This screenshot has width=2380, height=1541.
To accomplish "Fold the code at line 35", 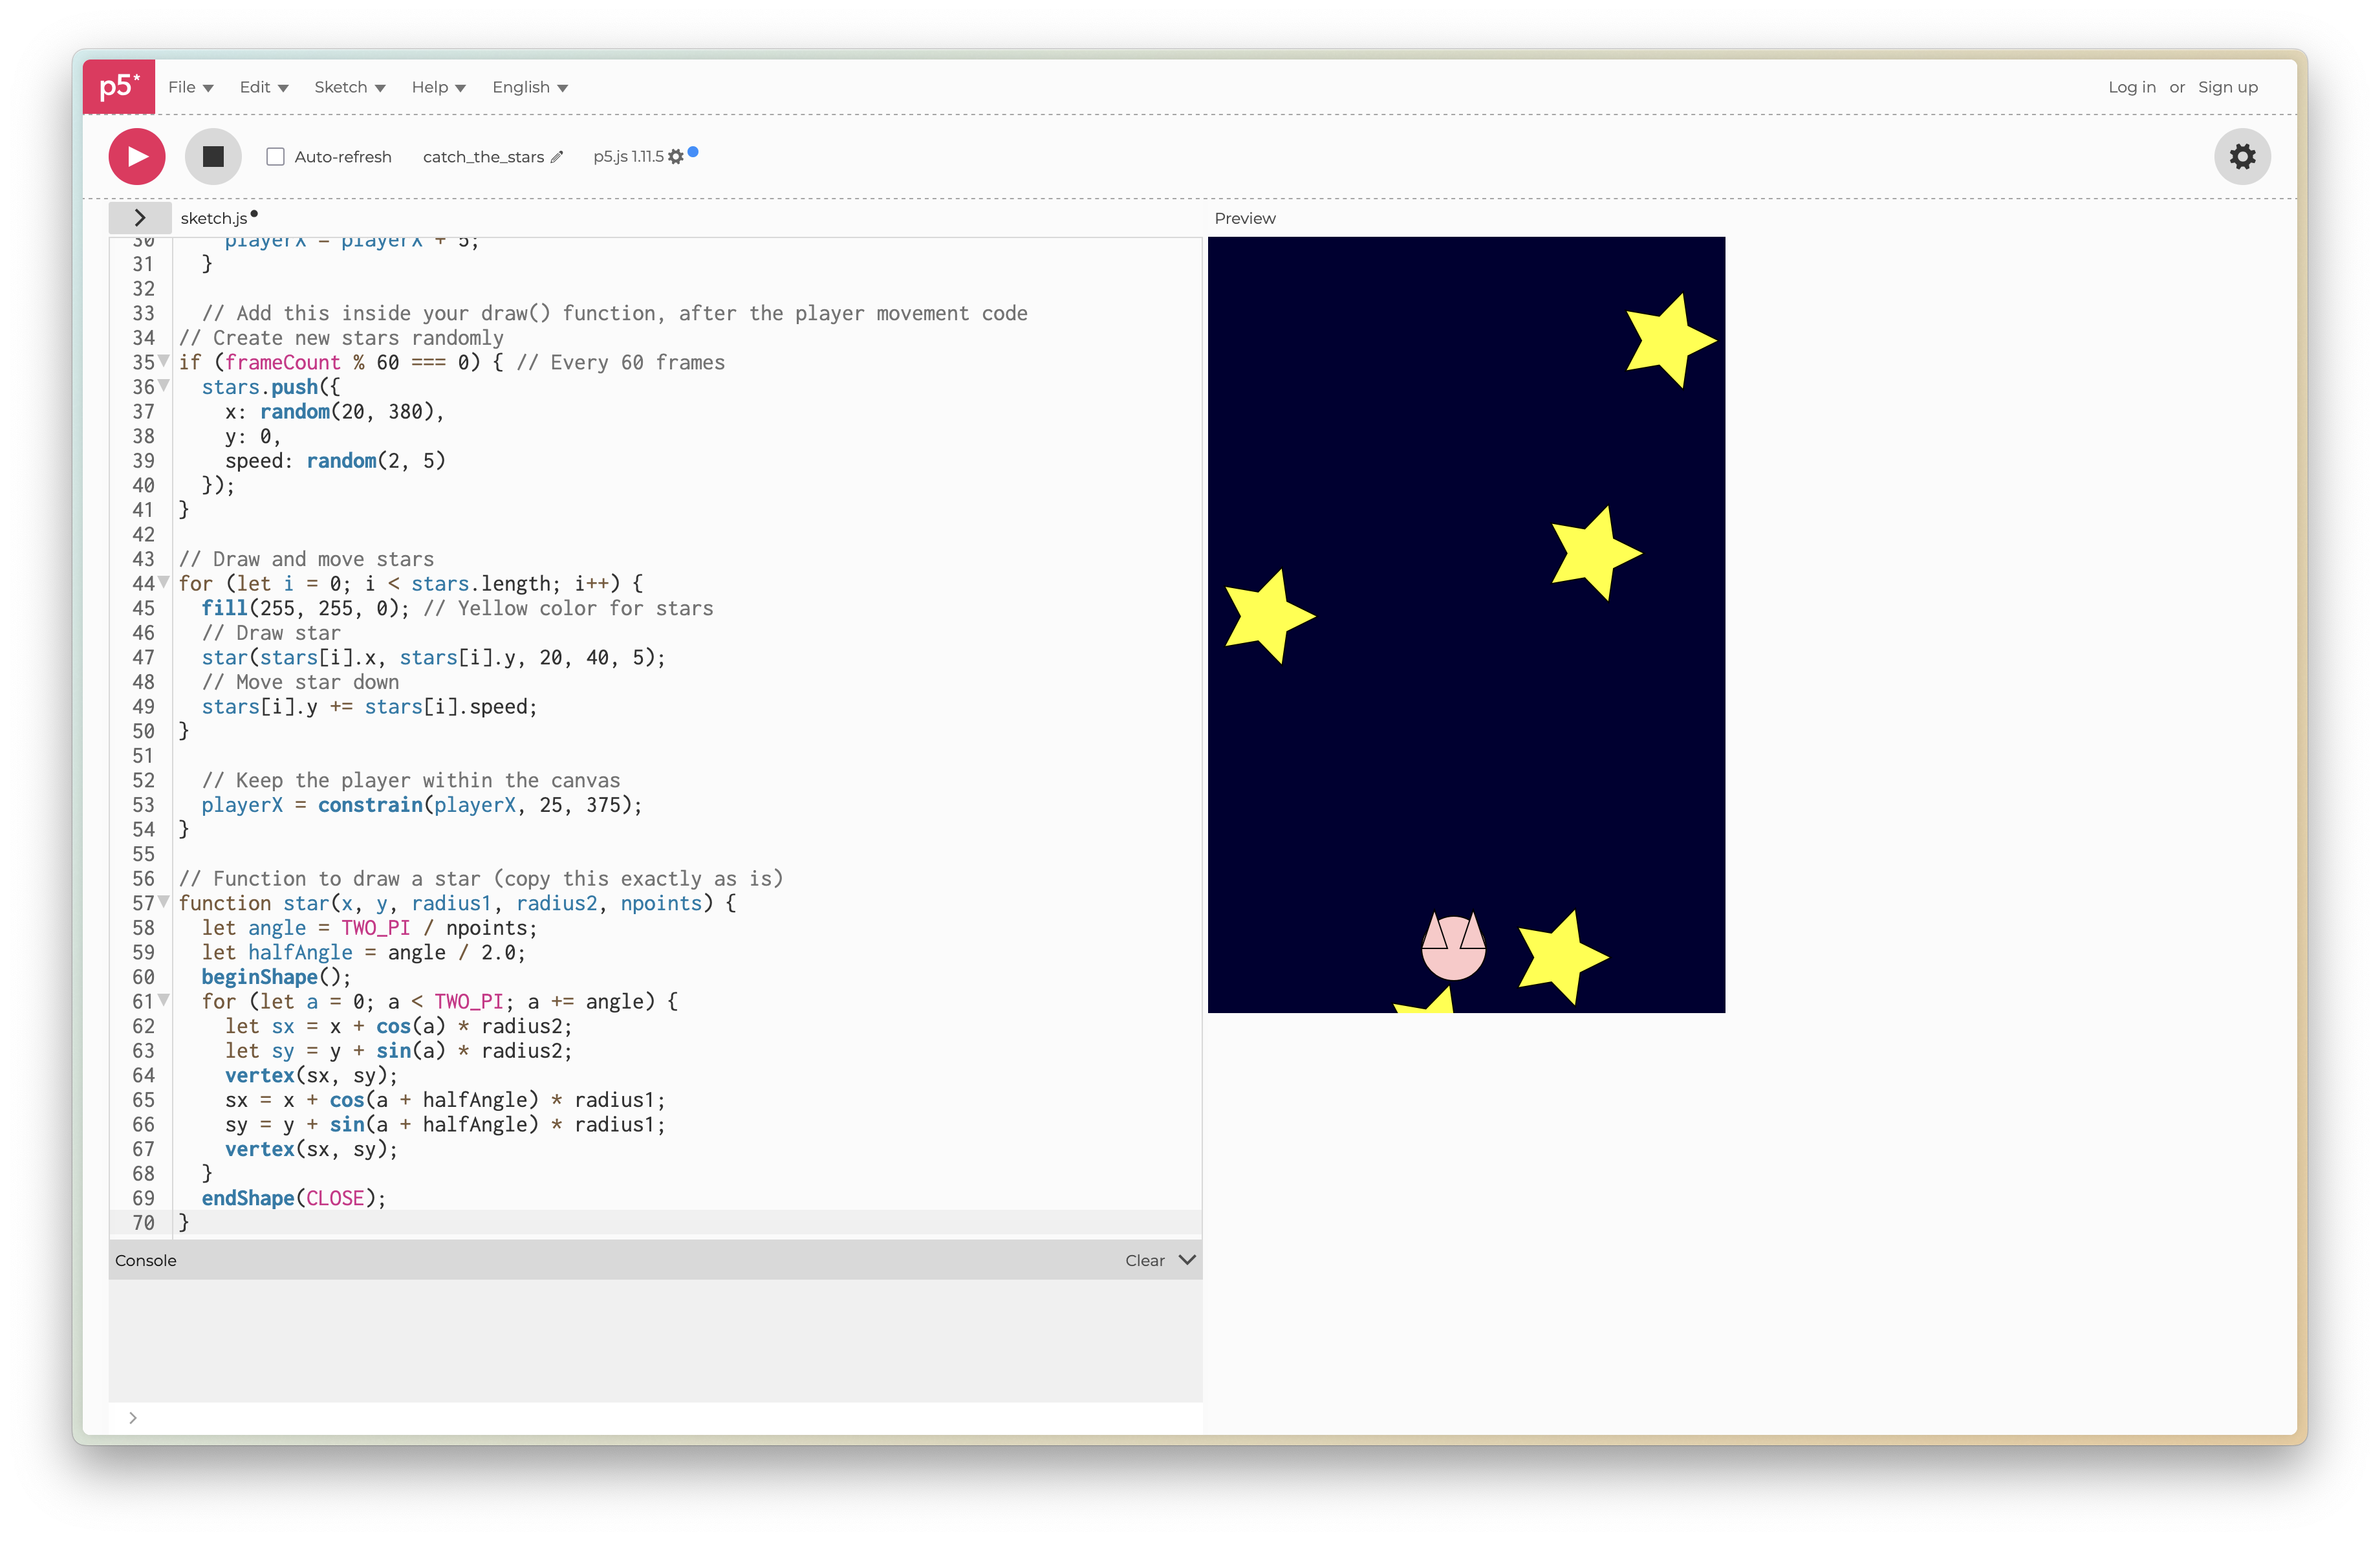I will 164,361.
